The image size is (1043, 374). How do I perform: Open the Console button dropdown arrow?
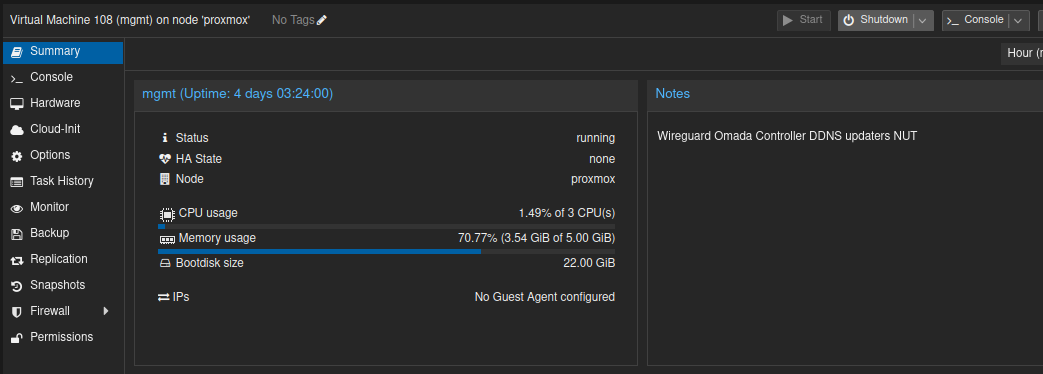1018,21
